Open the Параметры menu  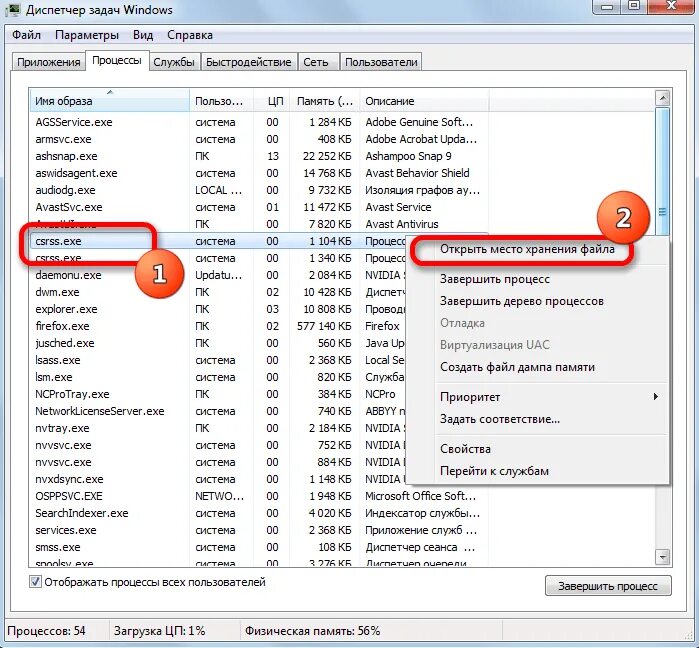click(x=86, y=35)
